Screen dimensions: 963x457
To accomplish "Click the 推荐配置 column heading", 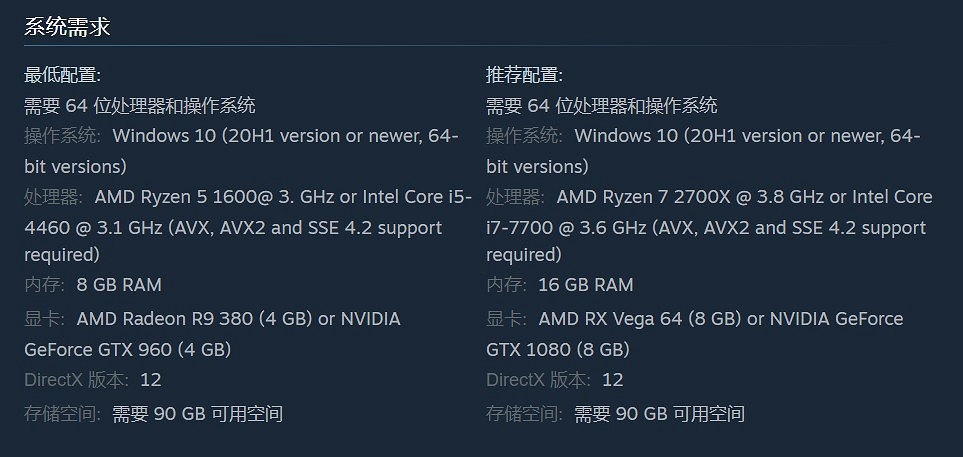I will pyautogui.click(x=524, y=75).
